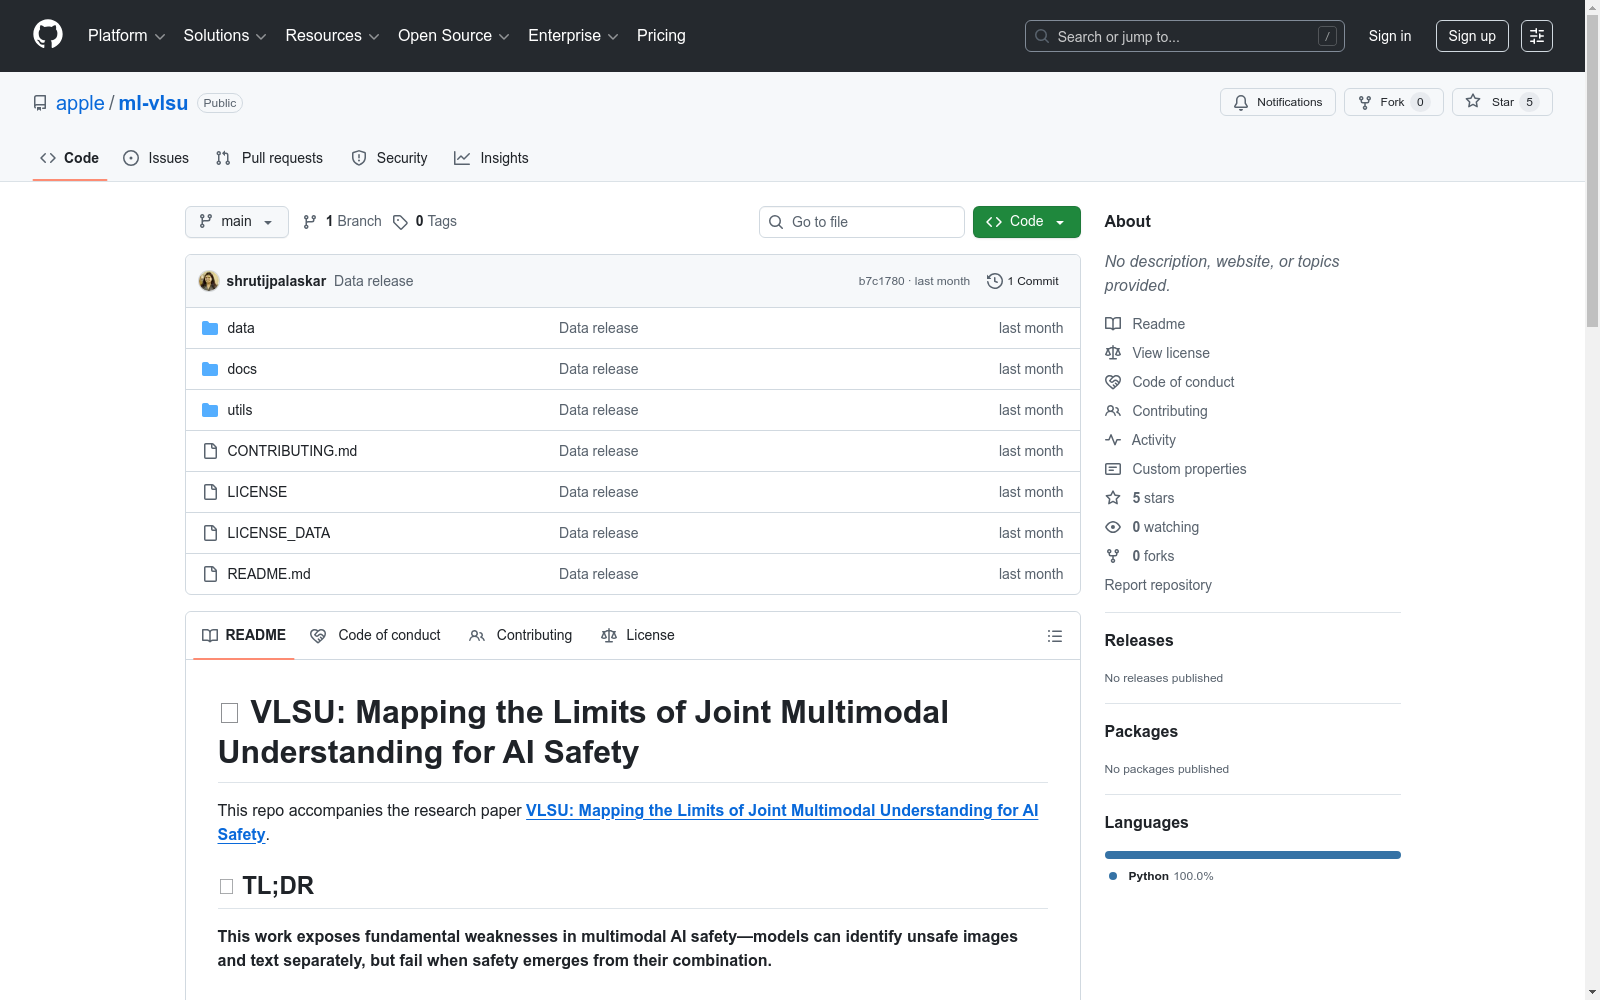
Task: Expand the Resources menu
Action: click(332, 36)
